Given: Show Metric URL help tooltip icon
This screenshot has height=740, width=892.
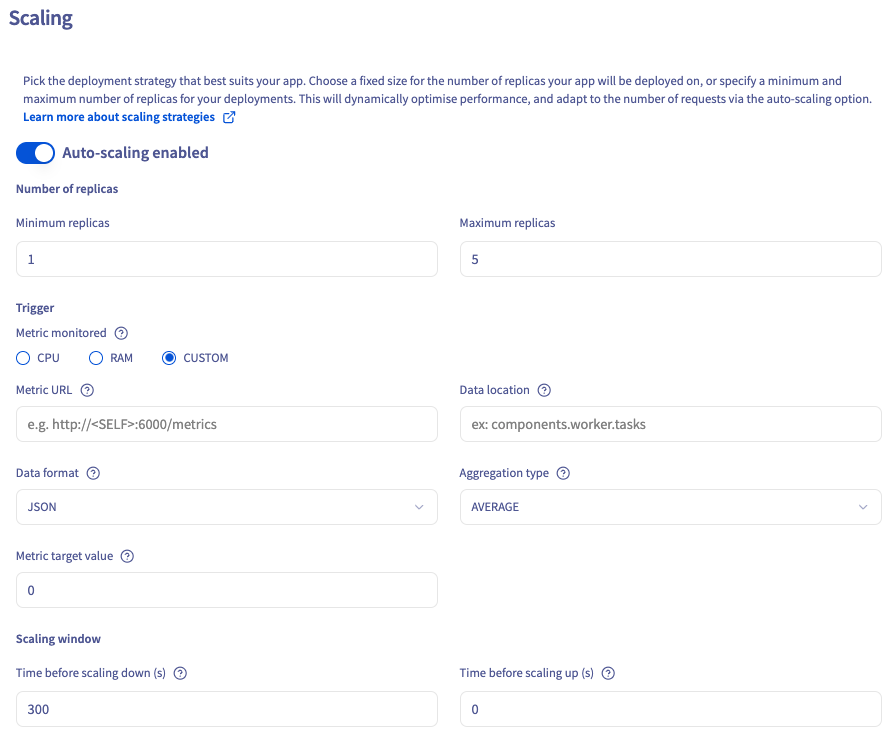Looking at the screenshot, I should (x=87, y=390).
